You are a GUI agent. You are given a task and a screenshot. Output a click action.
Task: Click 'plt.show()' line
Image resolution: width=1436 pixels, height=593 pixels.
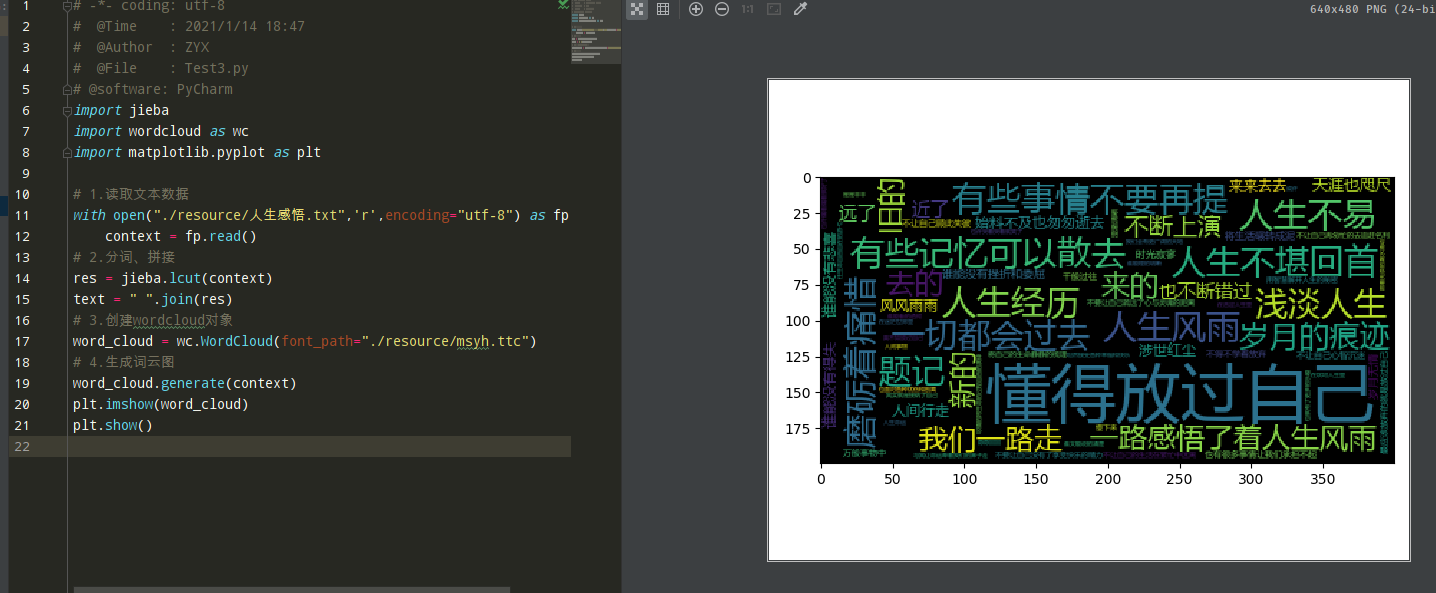[113, 425]
